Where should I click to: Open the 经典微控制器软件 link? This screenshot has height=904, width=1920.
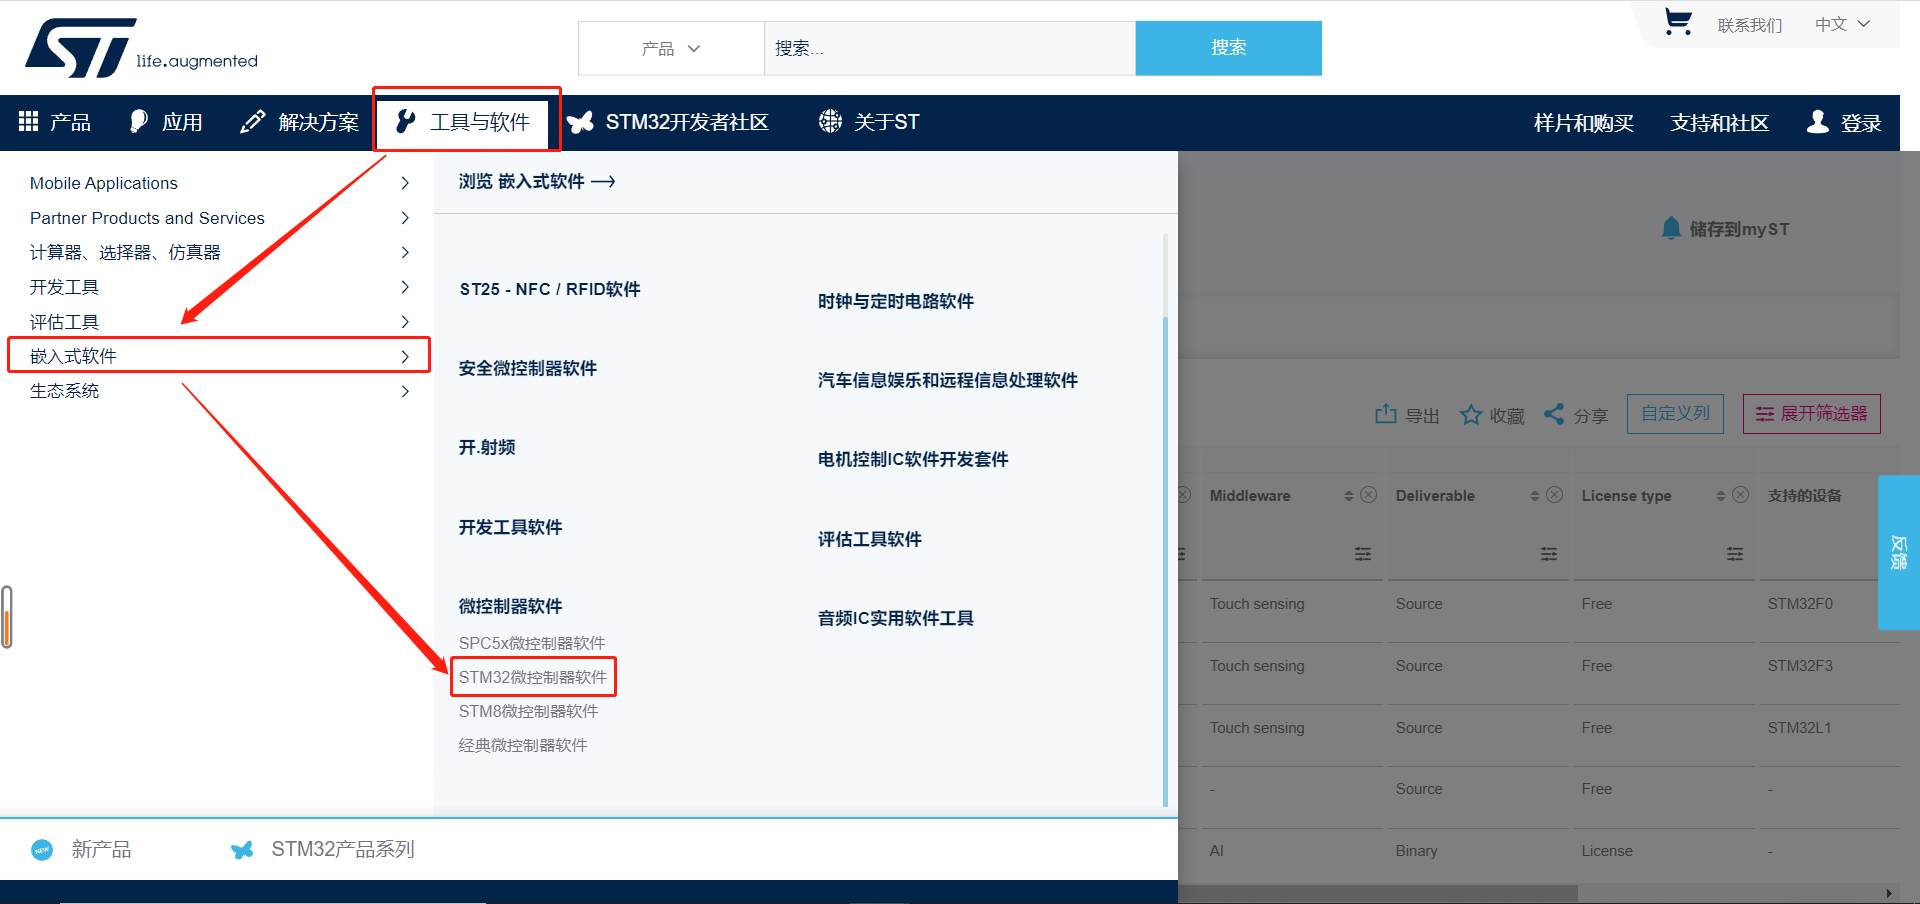point(523,745)
